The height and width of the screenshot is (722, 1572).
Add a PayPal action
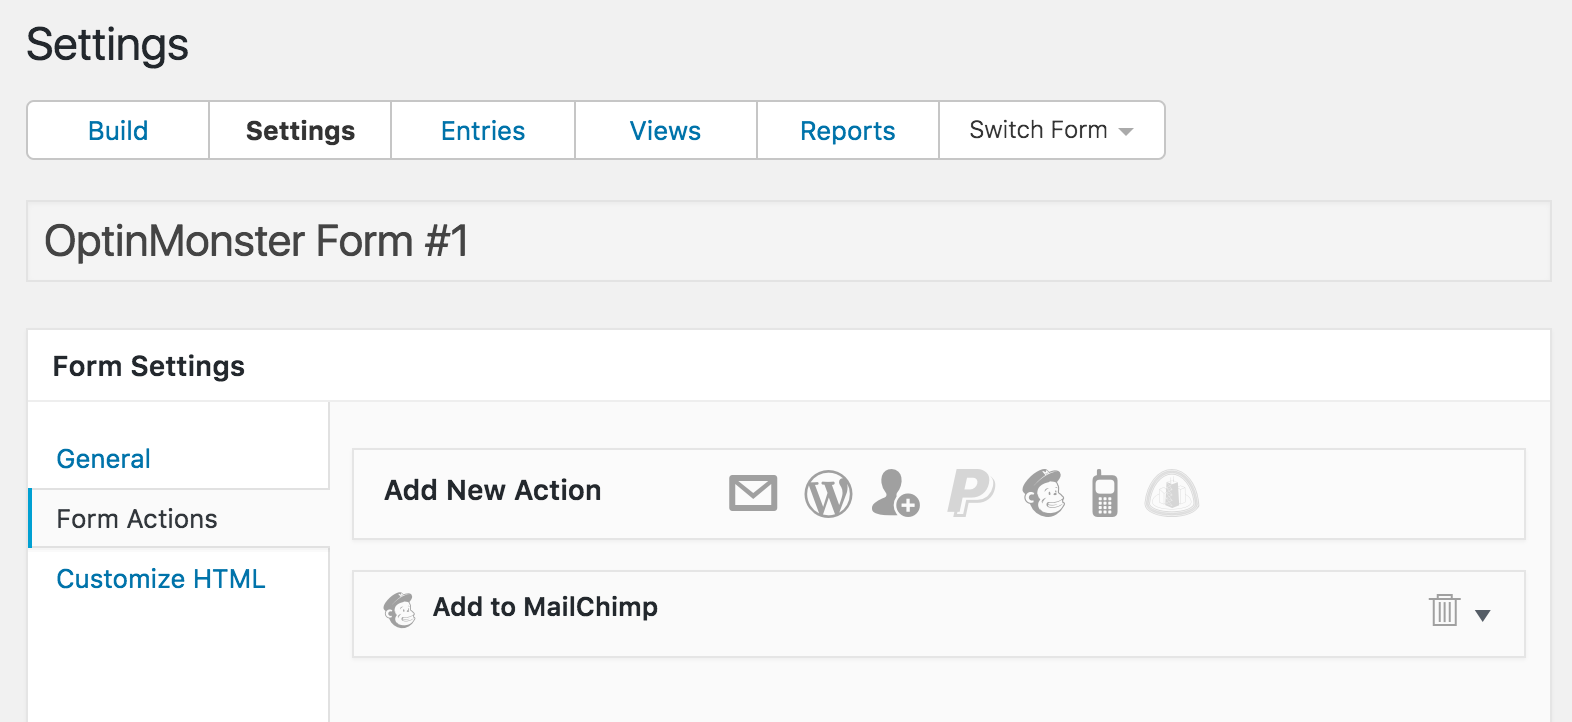coord(971,493)
